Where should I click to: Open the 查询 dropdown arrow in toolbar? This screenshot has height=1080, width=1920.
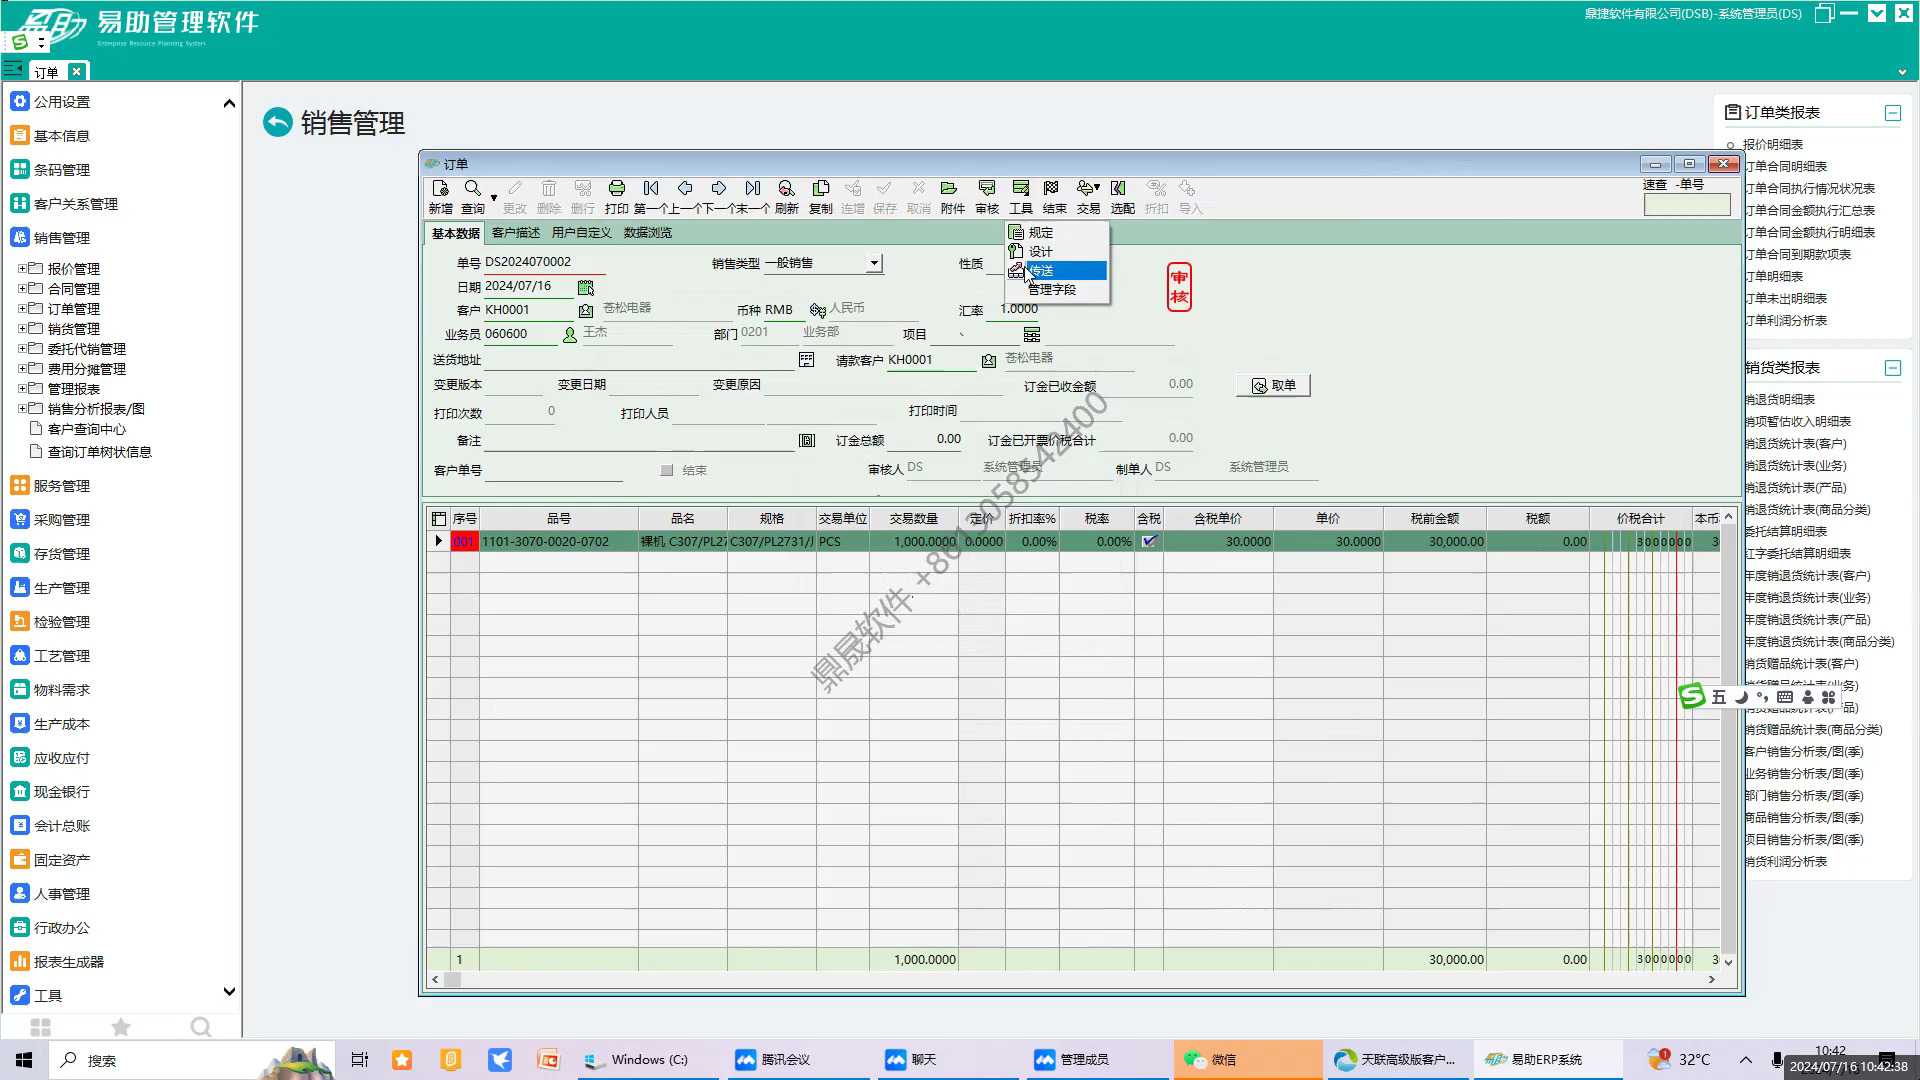click(x=493, y=198)
